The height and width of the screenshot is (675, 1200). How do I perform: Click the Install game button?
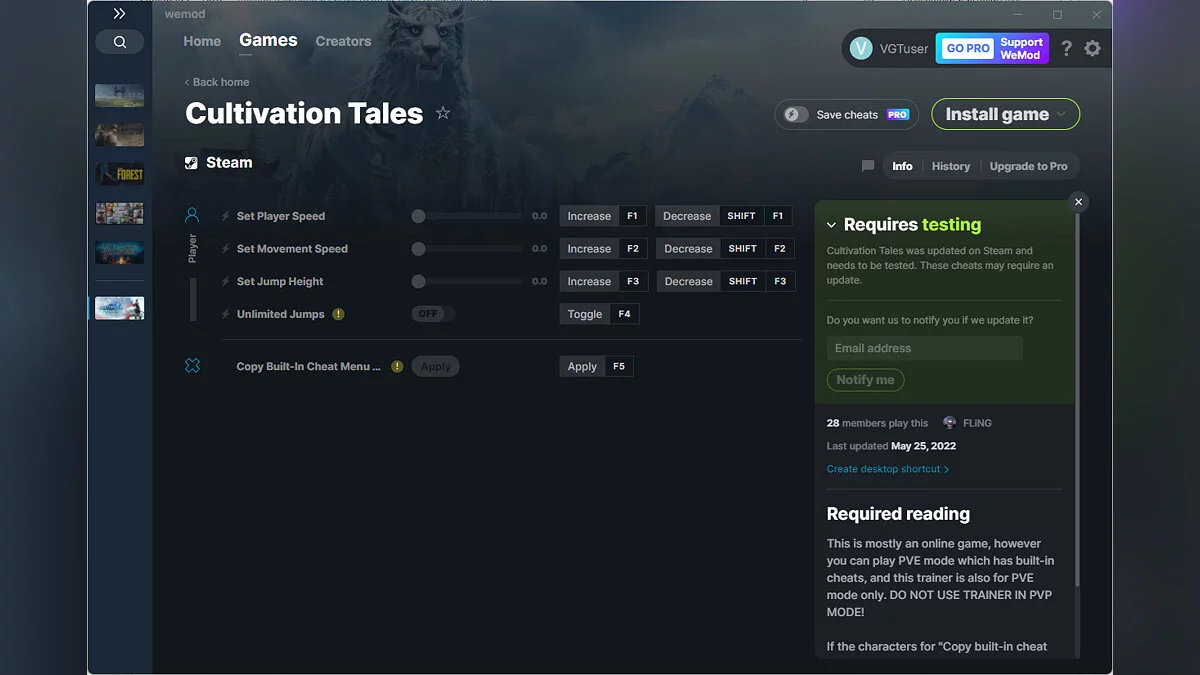tap(1006, 114)
